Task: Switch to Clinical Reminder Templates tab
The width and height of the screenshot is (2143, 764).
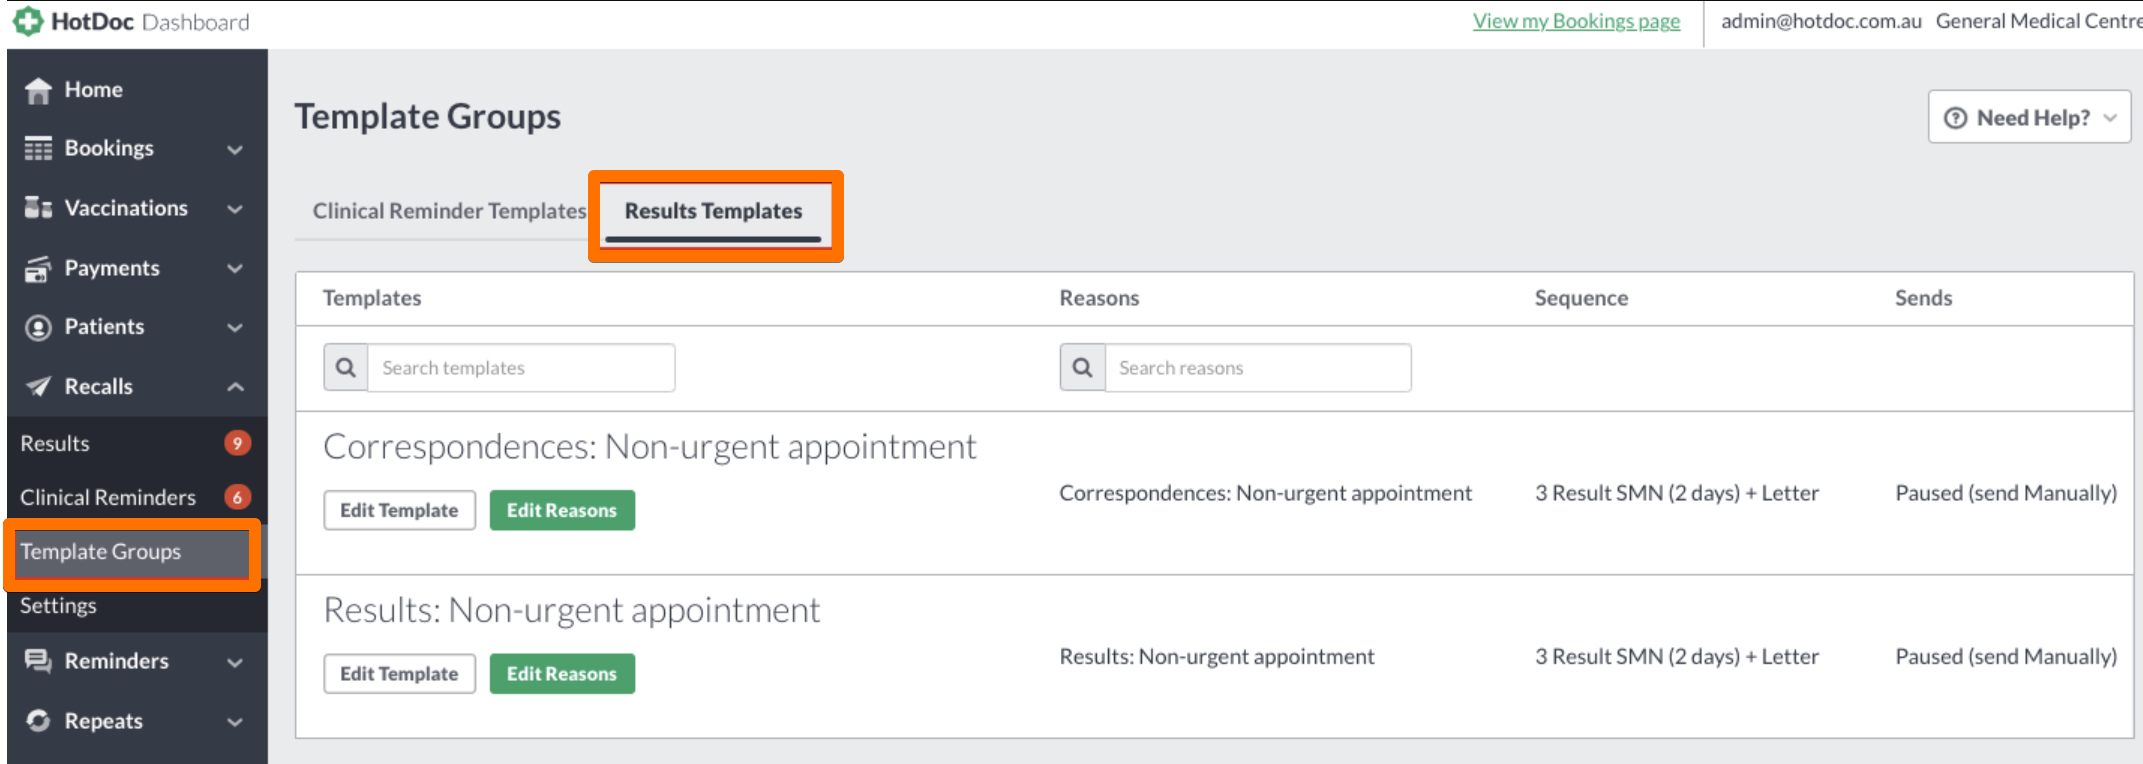Action: [x=449, y=211]
